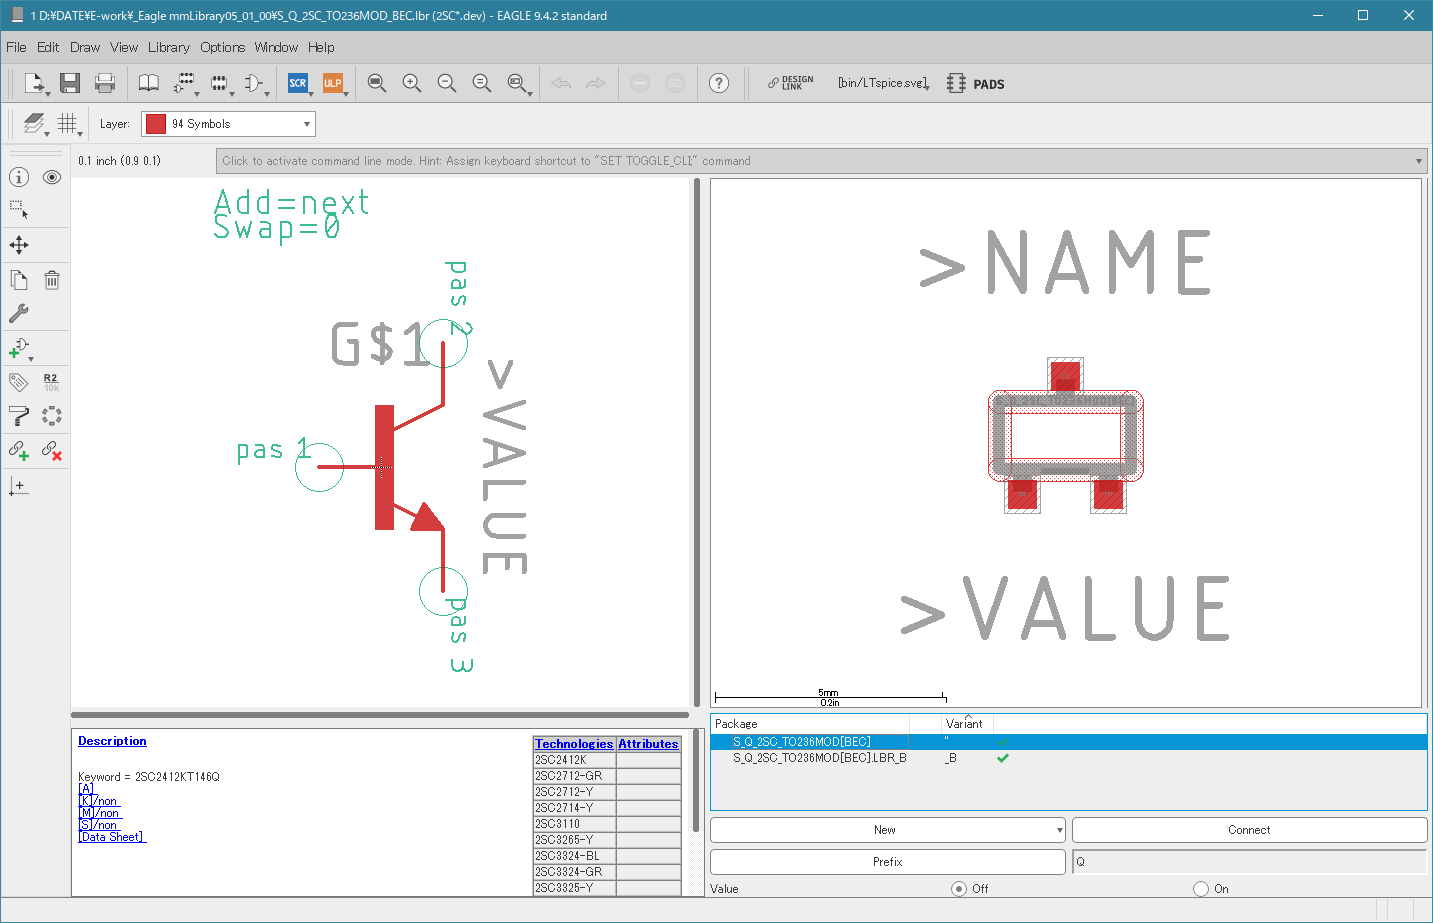This screenshot has width=1433, height=923.
Task: Run a script with the SCR icon
Action: 298,84
